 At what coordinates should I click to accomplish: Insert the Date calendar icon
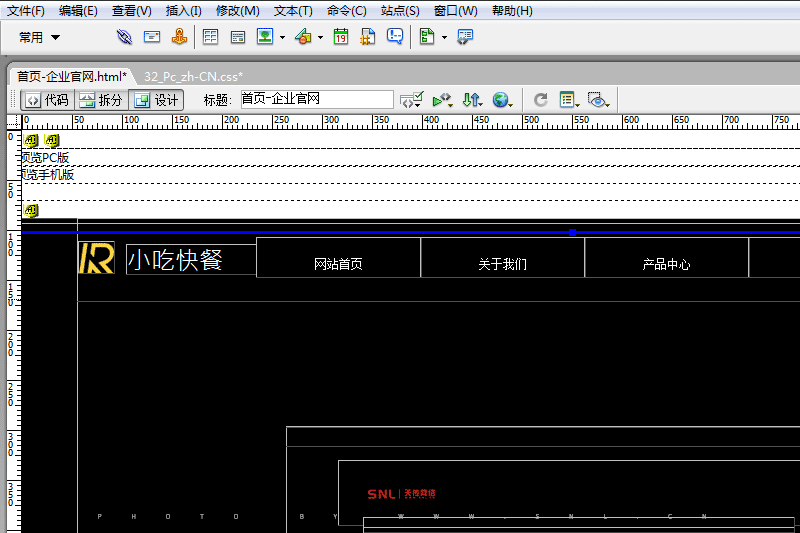(x=341, y=37)
